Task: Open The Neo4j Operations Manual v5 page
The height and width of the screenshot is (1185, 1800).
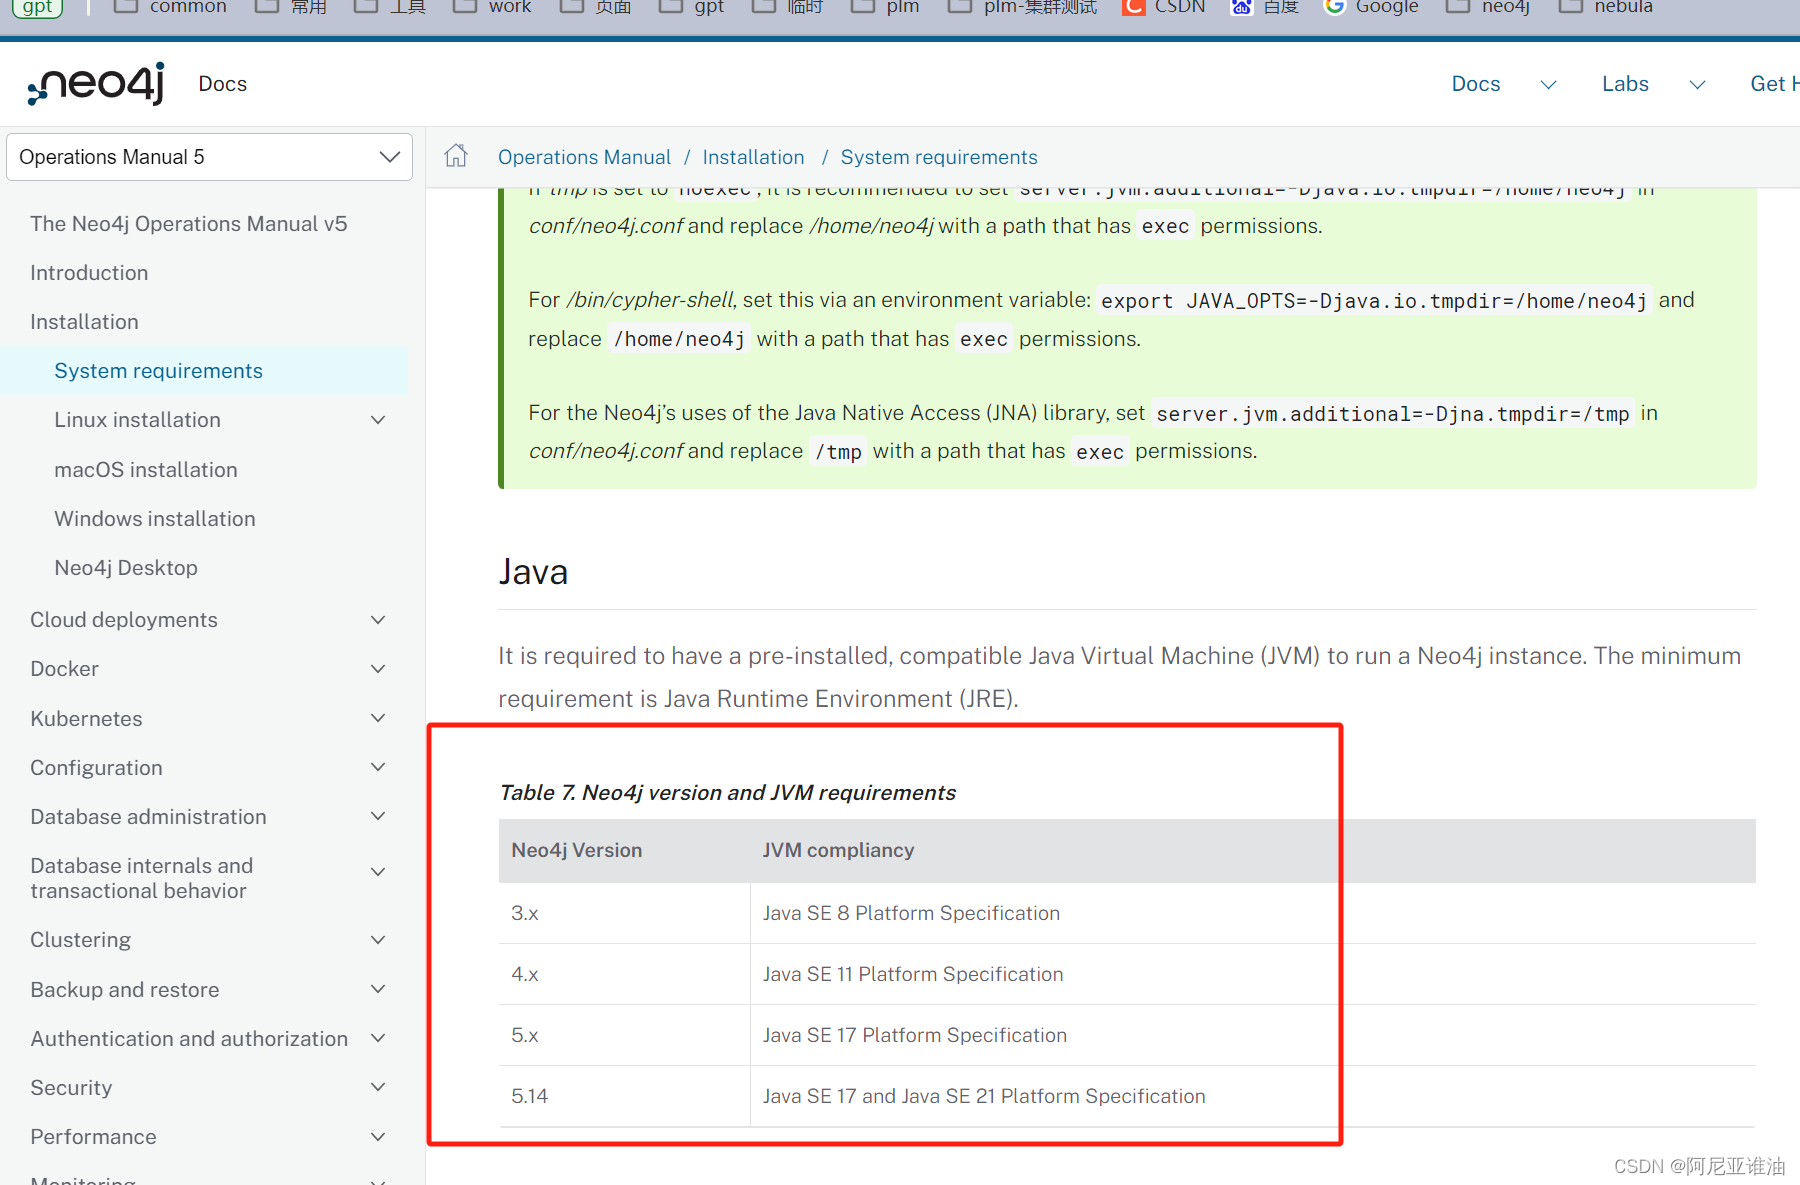Action: click(x=189, y=224)
